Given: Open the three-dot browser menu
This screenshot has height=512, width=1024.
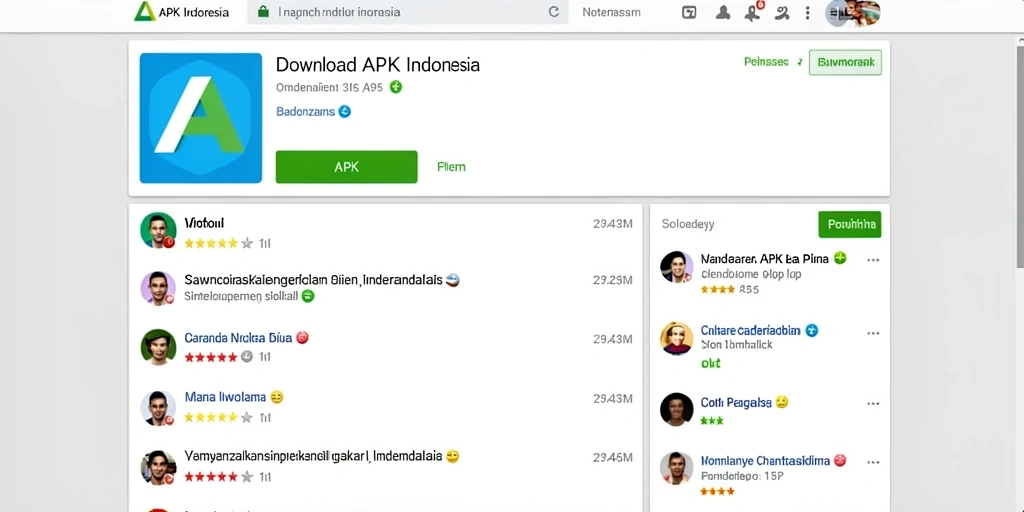Looking at the screenshot, I should 808,12.
